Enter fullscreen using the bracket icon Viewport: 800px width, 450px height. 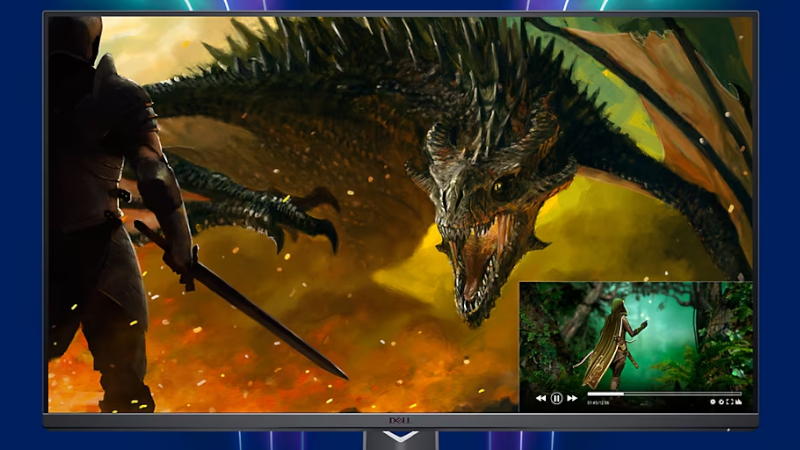point(730,402)
